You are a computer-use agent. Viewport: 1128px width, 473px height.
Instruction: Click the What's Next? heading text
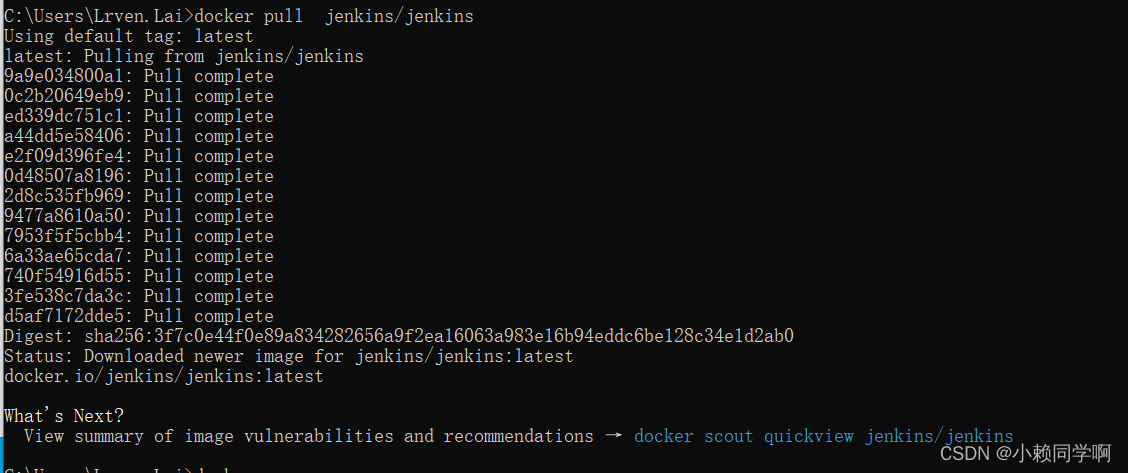coord(64,416)
